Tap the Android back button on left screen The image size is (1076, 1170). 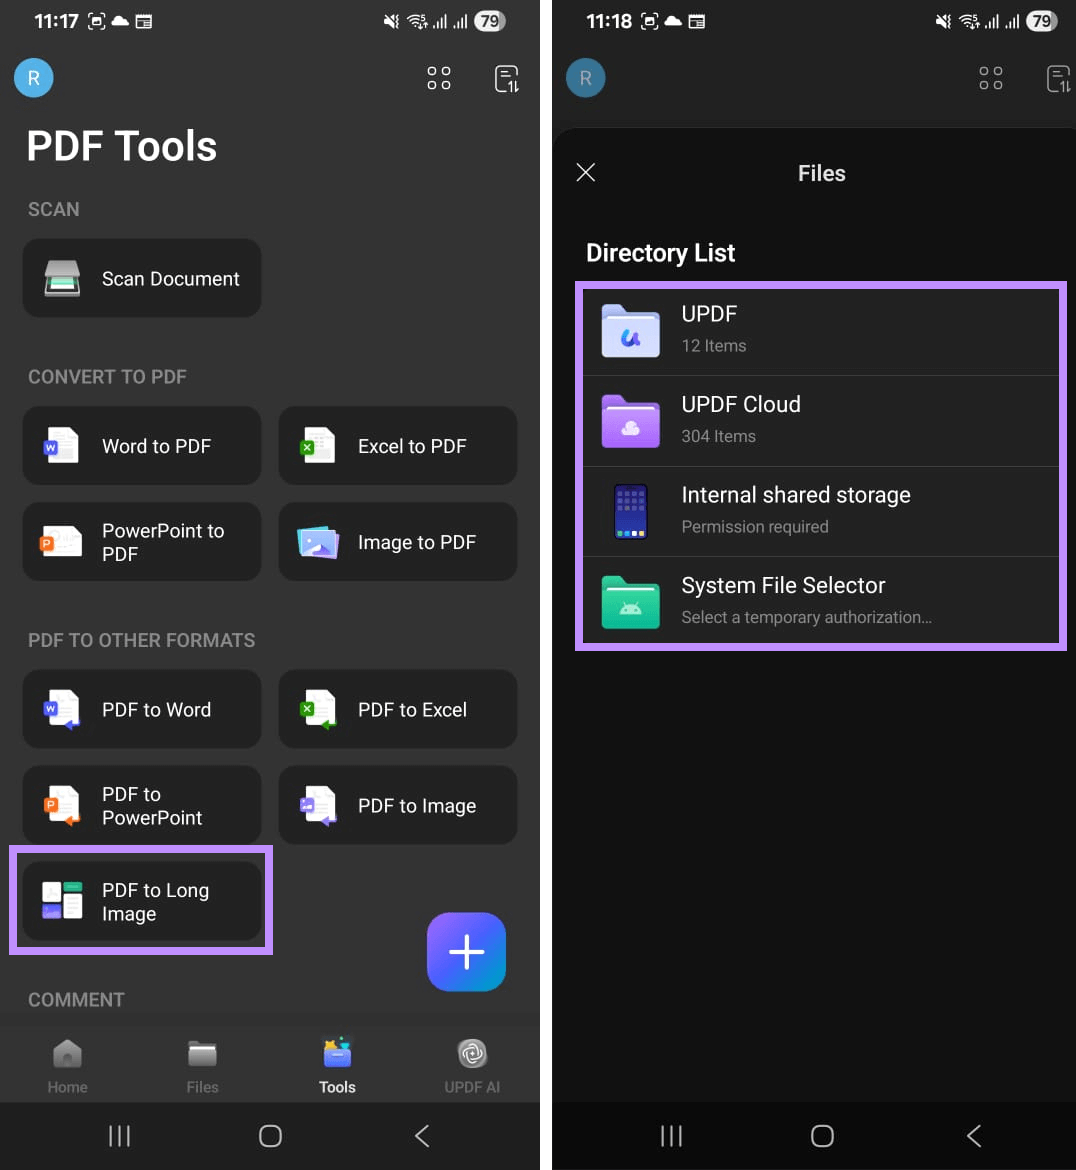click(x=422, y=1136)
